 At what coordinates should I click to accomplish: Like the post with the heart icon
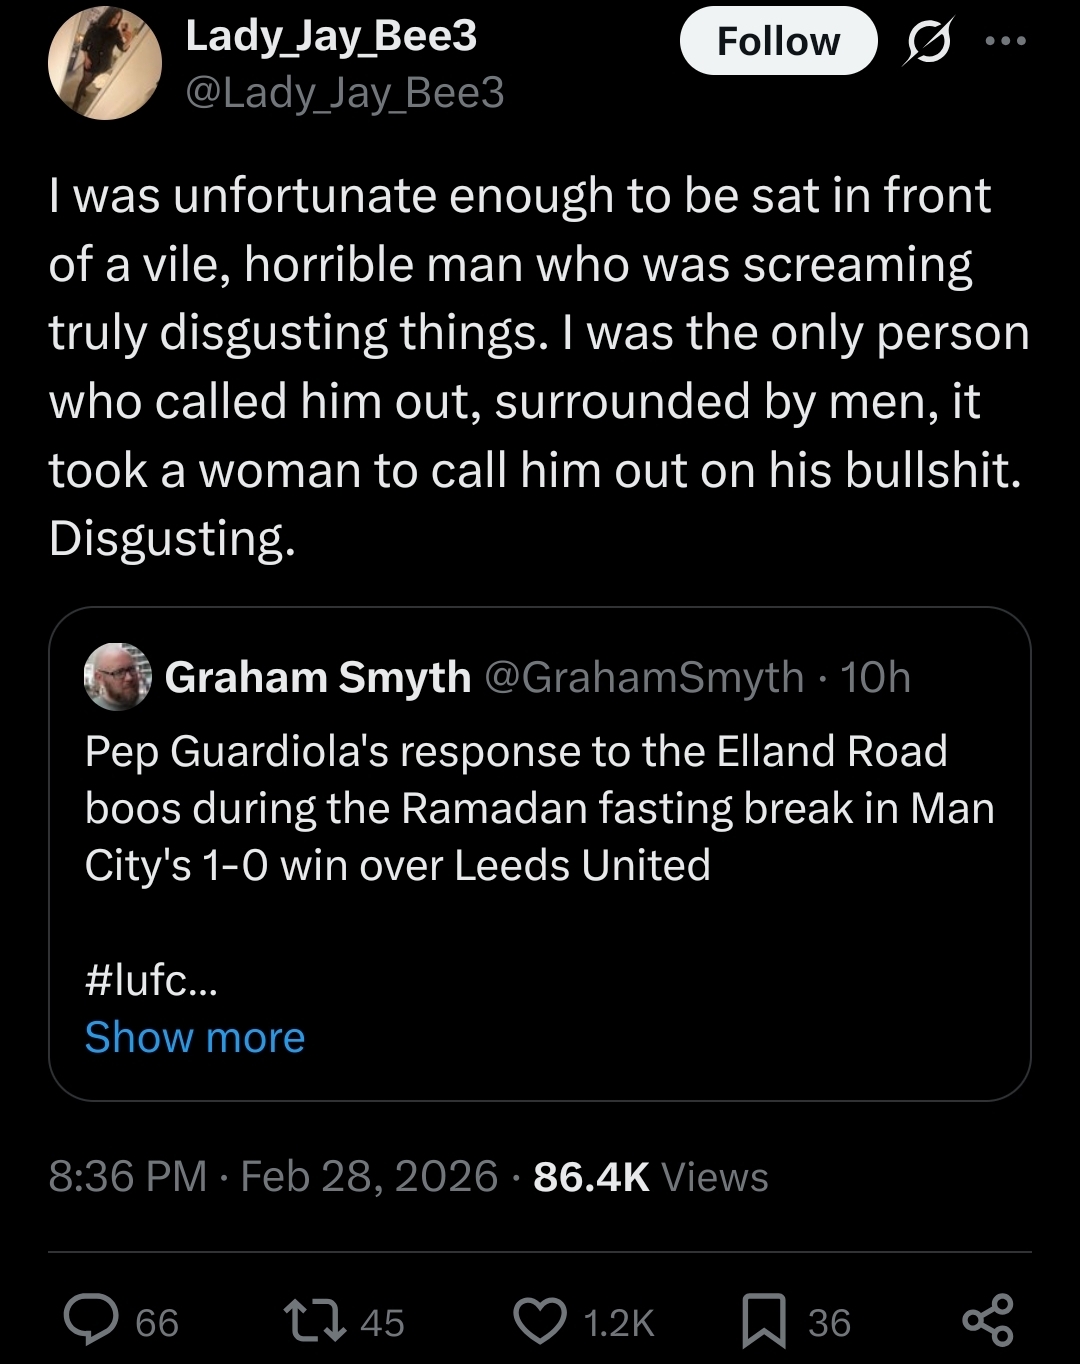click(540, 1320)
